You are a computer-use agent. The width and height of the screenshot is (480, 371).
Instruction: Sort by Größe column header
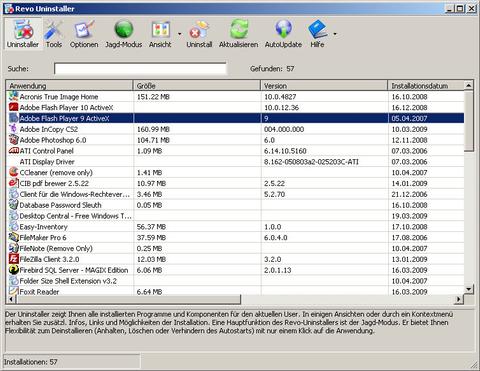click(x=197, y=86)
